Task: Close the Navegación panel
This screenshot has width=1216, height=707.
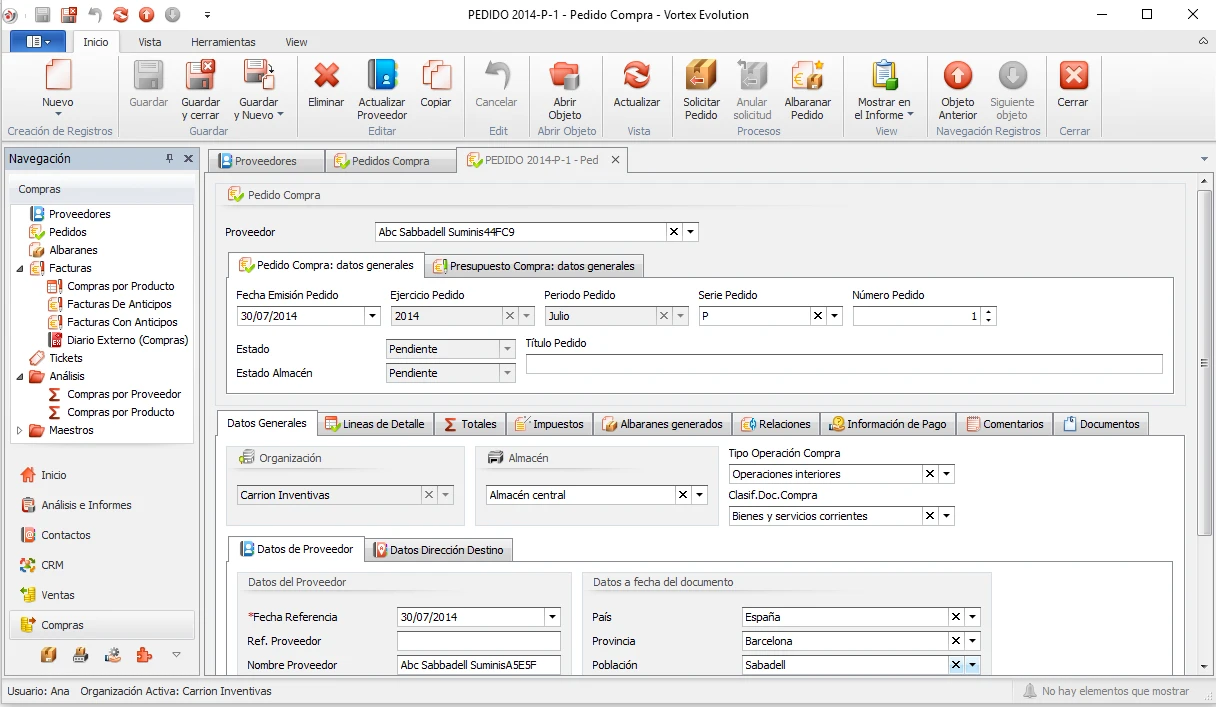Action: (188, 159)
